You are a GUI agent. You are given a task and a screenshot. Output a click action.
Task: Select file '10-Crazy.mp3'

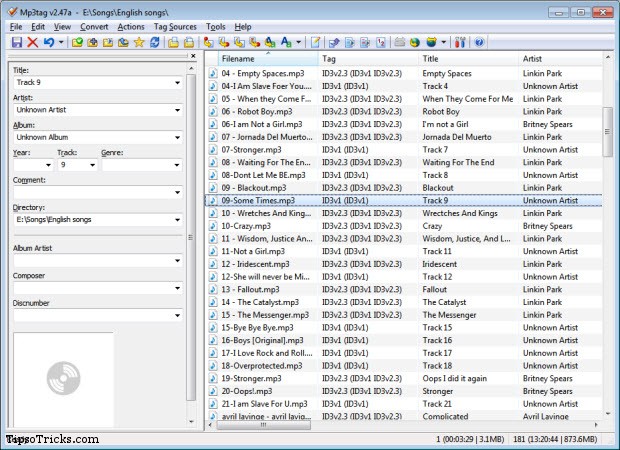pos(404,226)
